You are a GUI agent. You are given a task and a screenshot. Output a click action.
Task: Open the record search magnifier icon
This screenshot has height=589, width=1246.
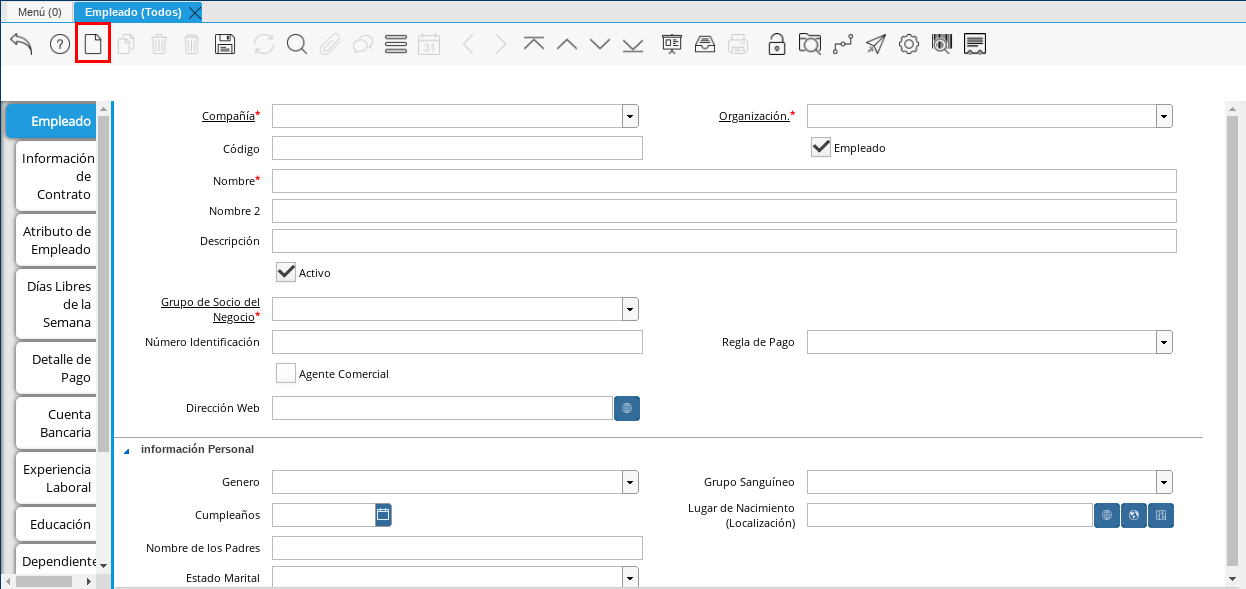click(x=296, y=44)
